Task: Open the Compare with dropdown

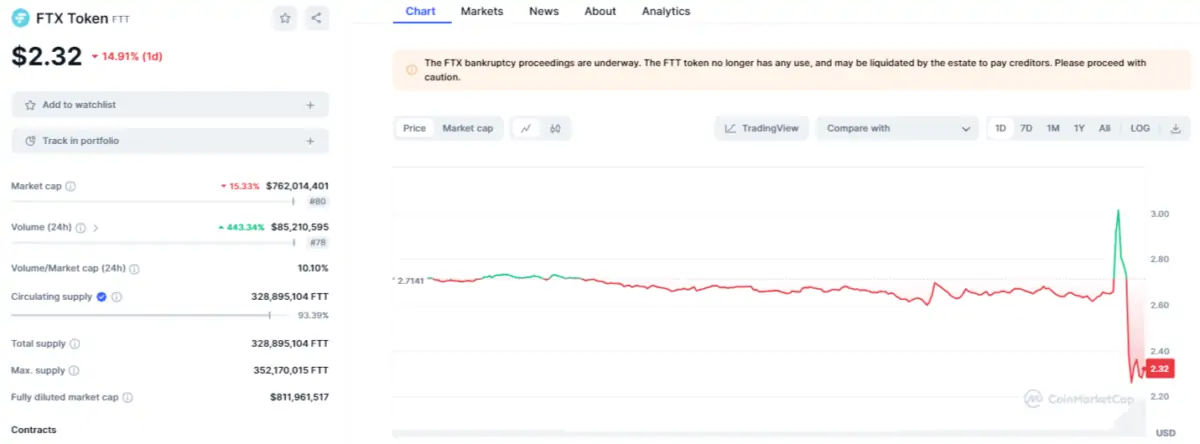Action: pos(898,128)
